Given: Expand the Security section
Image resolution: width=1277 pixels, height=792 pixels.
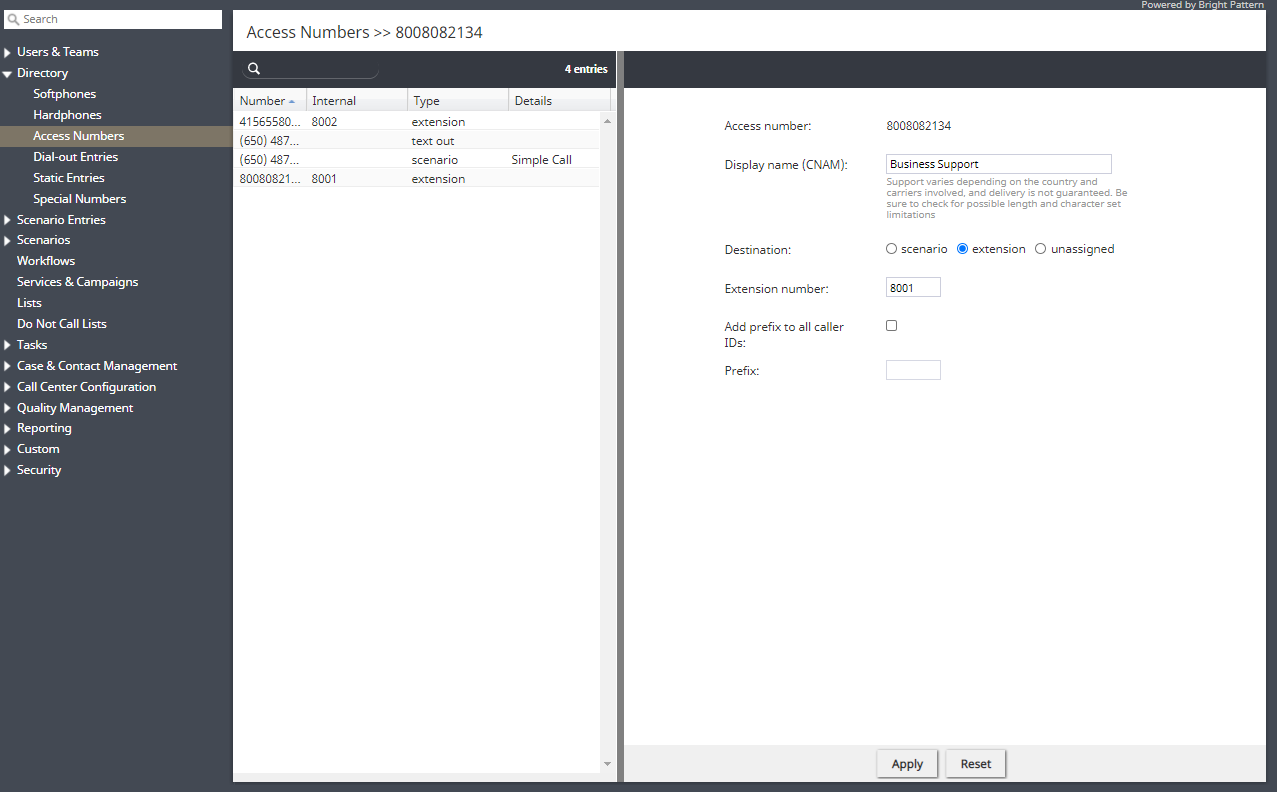Looking at the screenshot, I should [x=8, y=470].
